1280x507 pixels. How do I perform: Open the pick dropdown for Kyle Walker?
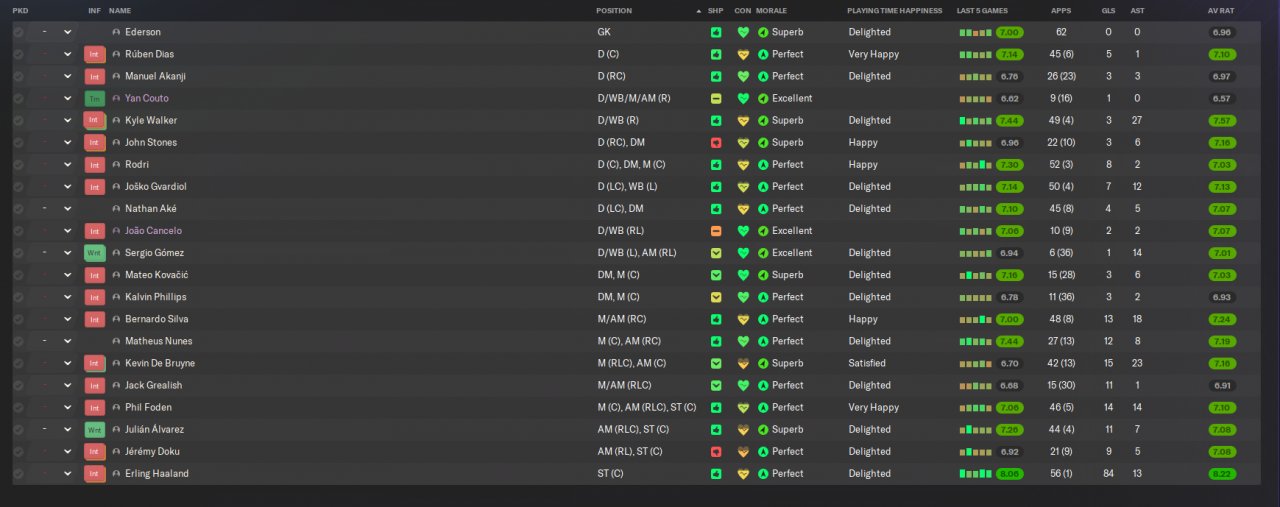tap(67, 120)
